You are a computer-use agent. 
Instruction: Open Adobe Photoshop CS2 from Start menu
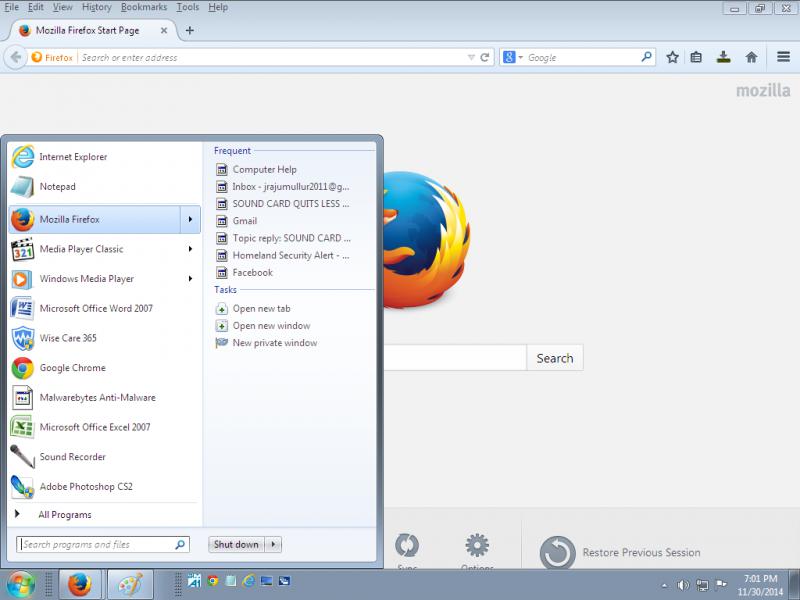[x=85, y=487]
